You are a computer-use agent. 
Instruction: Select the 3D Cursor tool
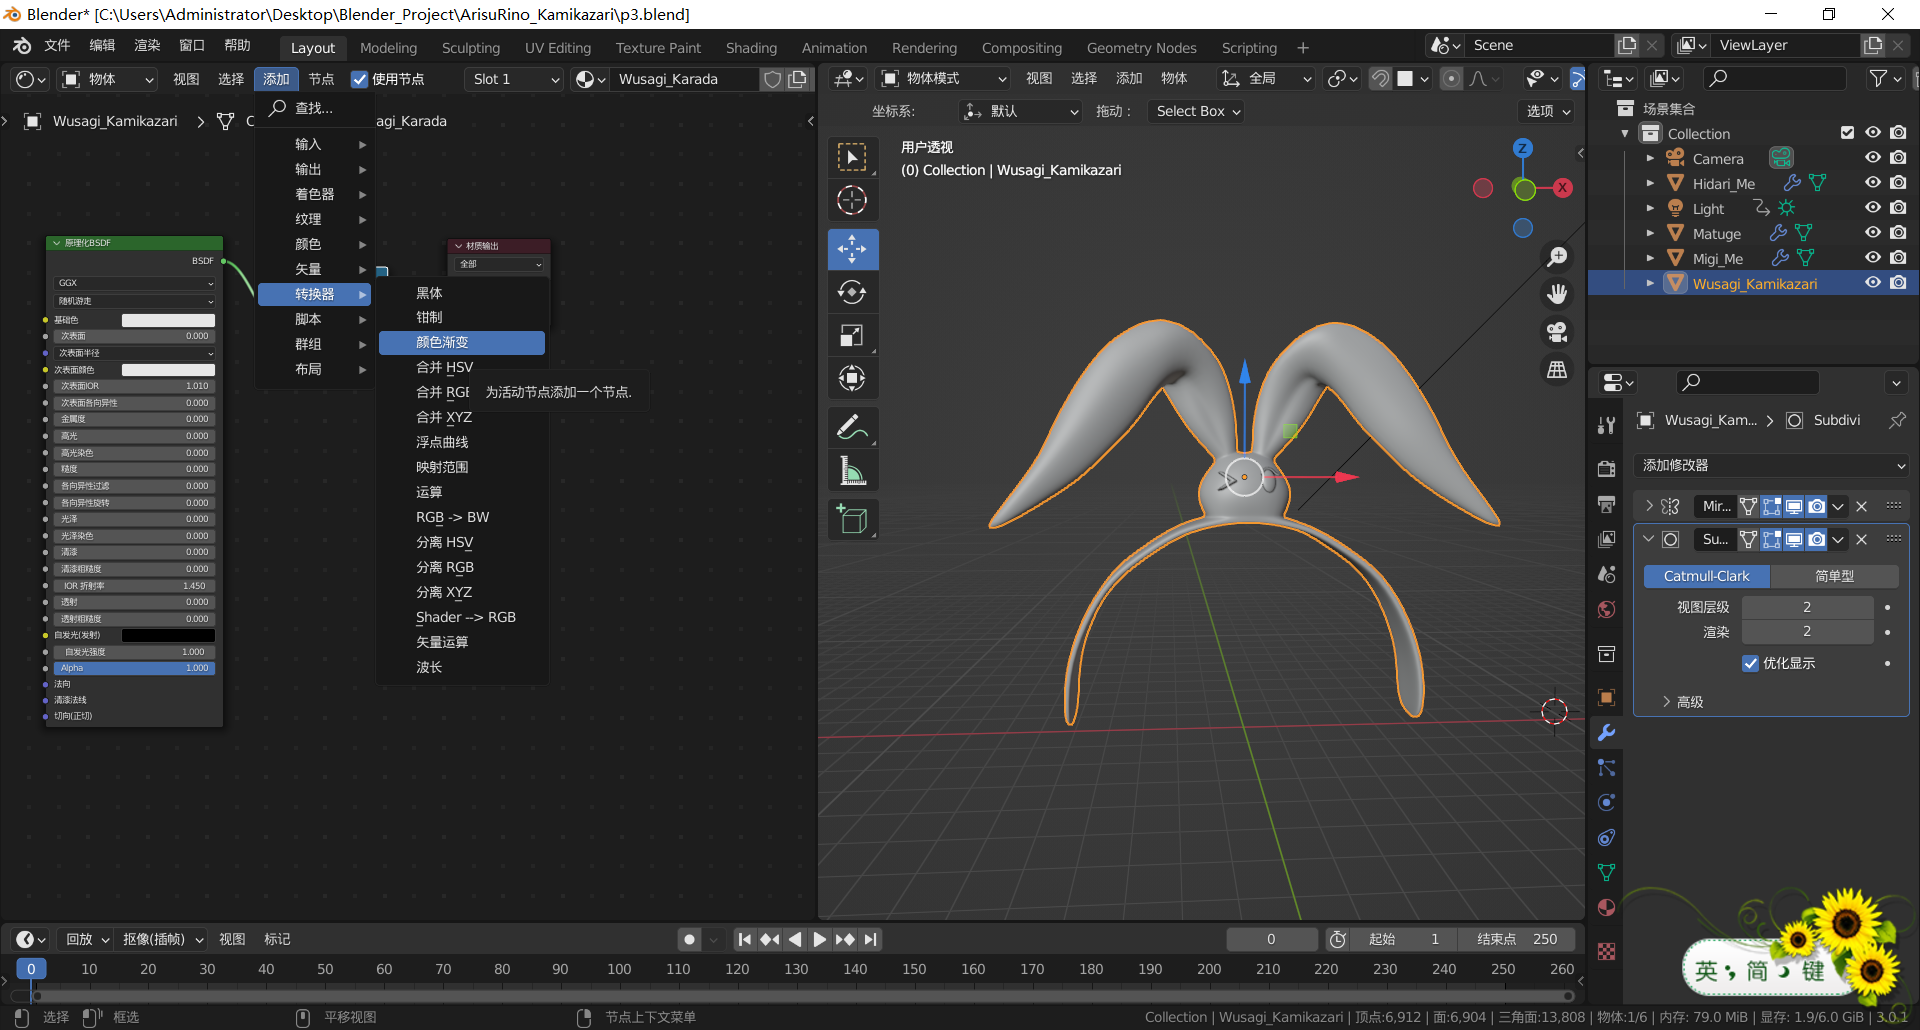[x=852, y=200]
